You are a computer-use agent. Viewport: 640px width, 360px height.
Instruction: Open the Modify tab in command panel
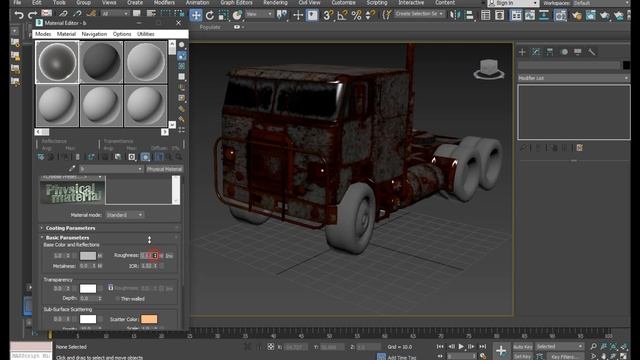coord(536,52)
